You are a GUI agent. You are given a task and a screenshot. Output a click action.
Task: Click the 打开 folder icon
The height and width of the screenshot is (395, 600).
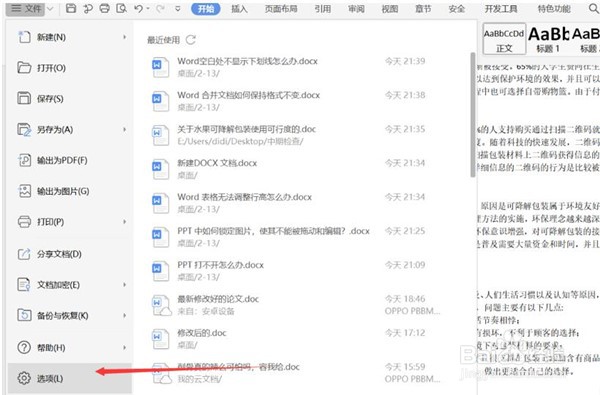24,68
